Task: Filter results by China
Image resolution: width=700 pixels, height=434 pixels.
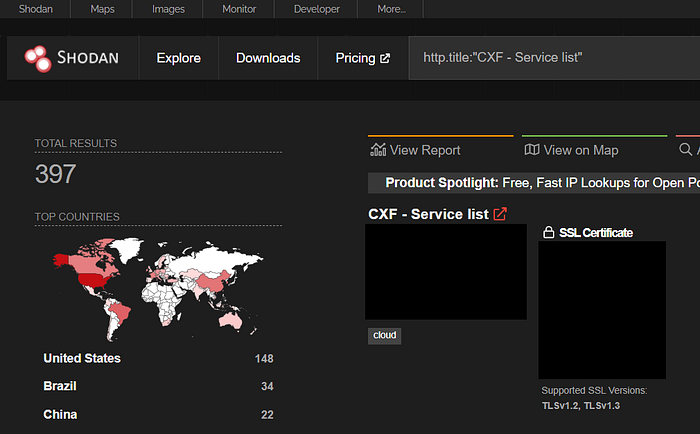Action: [x=60, y=415]
